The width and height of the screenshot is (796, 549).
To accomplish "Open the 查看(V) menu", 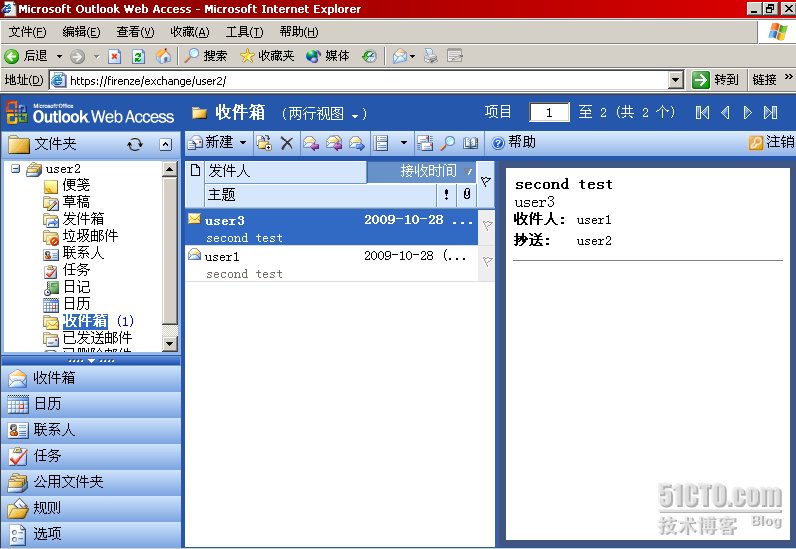I will click(x=135, y=32).
